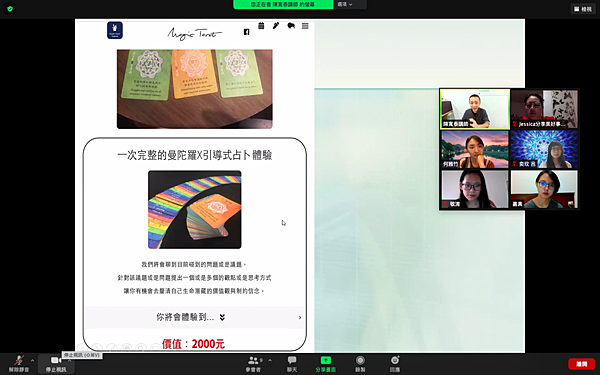Expand the arrow next to Participants
This screenshot has width=600, height=375.
point(270,360)
